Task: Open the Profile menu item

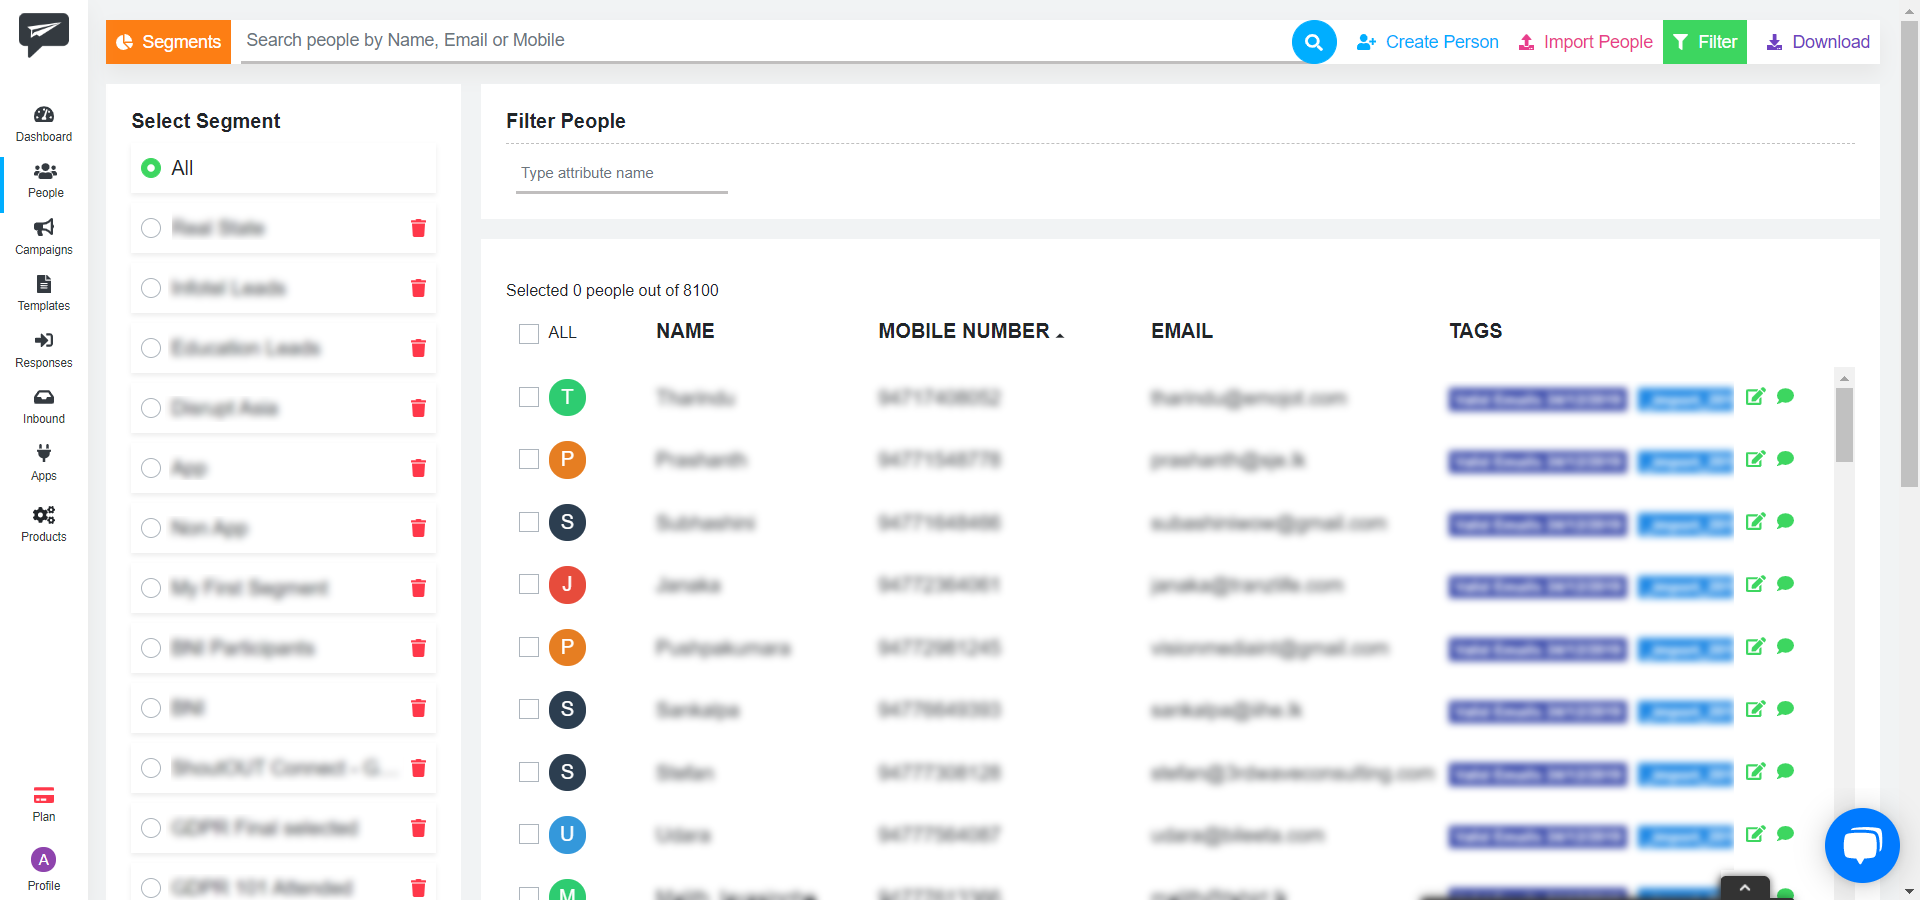Action: (x=44, y=869)
